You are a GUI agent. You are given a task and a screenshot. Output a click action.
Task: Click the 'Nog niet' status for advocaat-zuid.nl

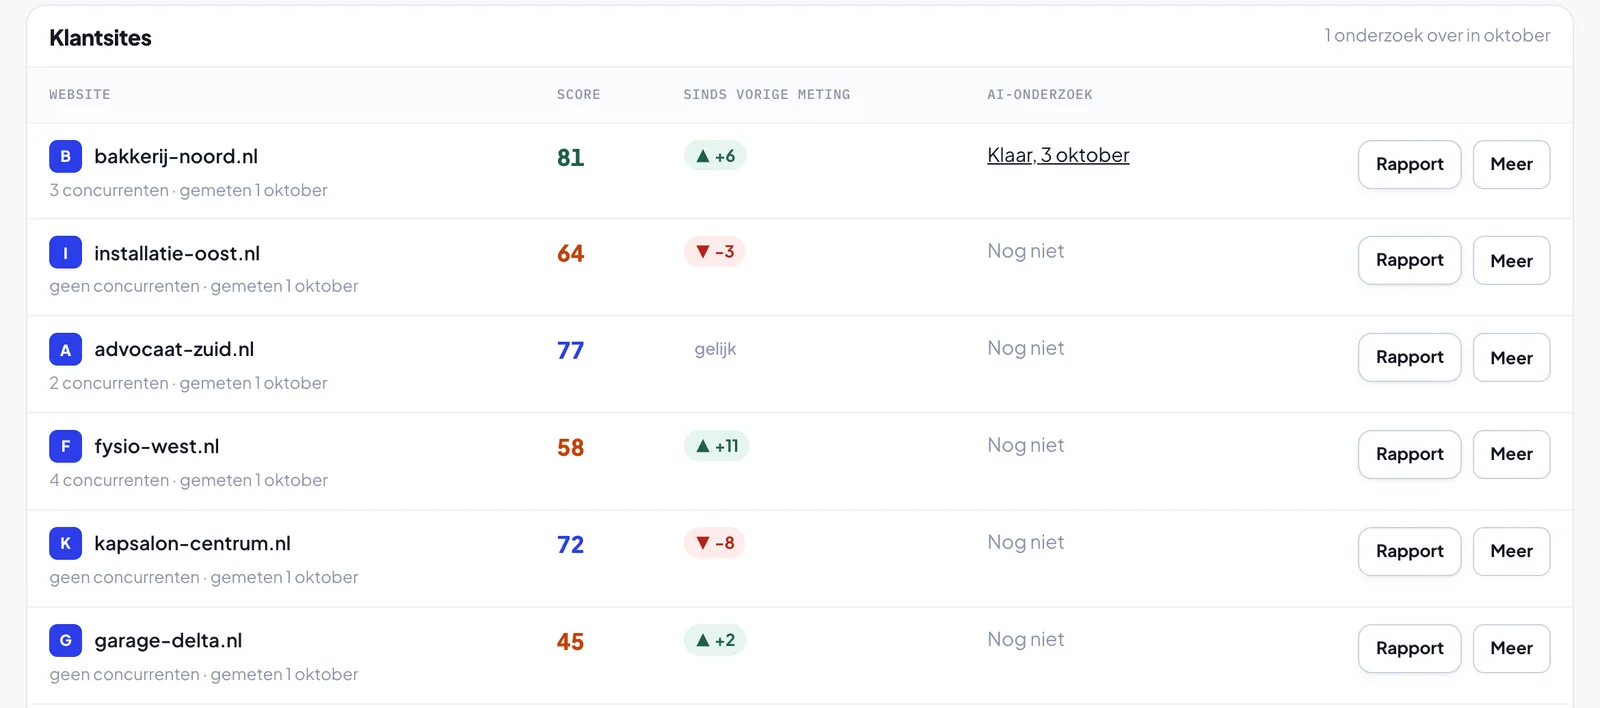(x=1026, y=348)
